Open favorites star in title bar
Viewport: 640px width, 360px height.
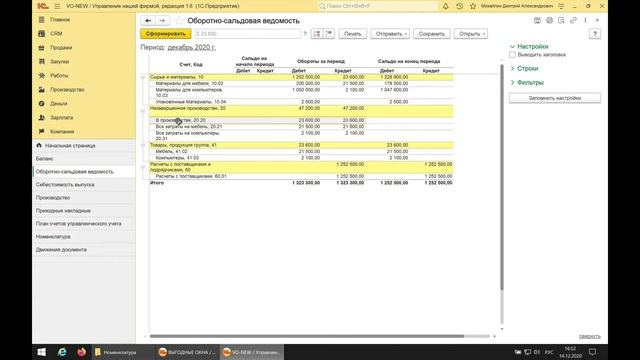click(x=473, y=6)
